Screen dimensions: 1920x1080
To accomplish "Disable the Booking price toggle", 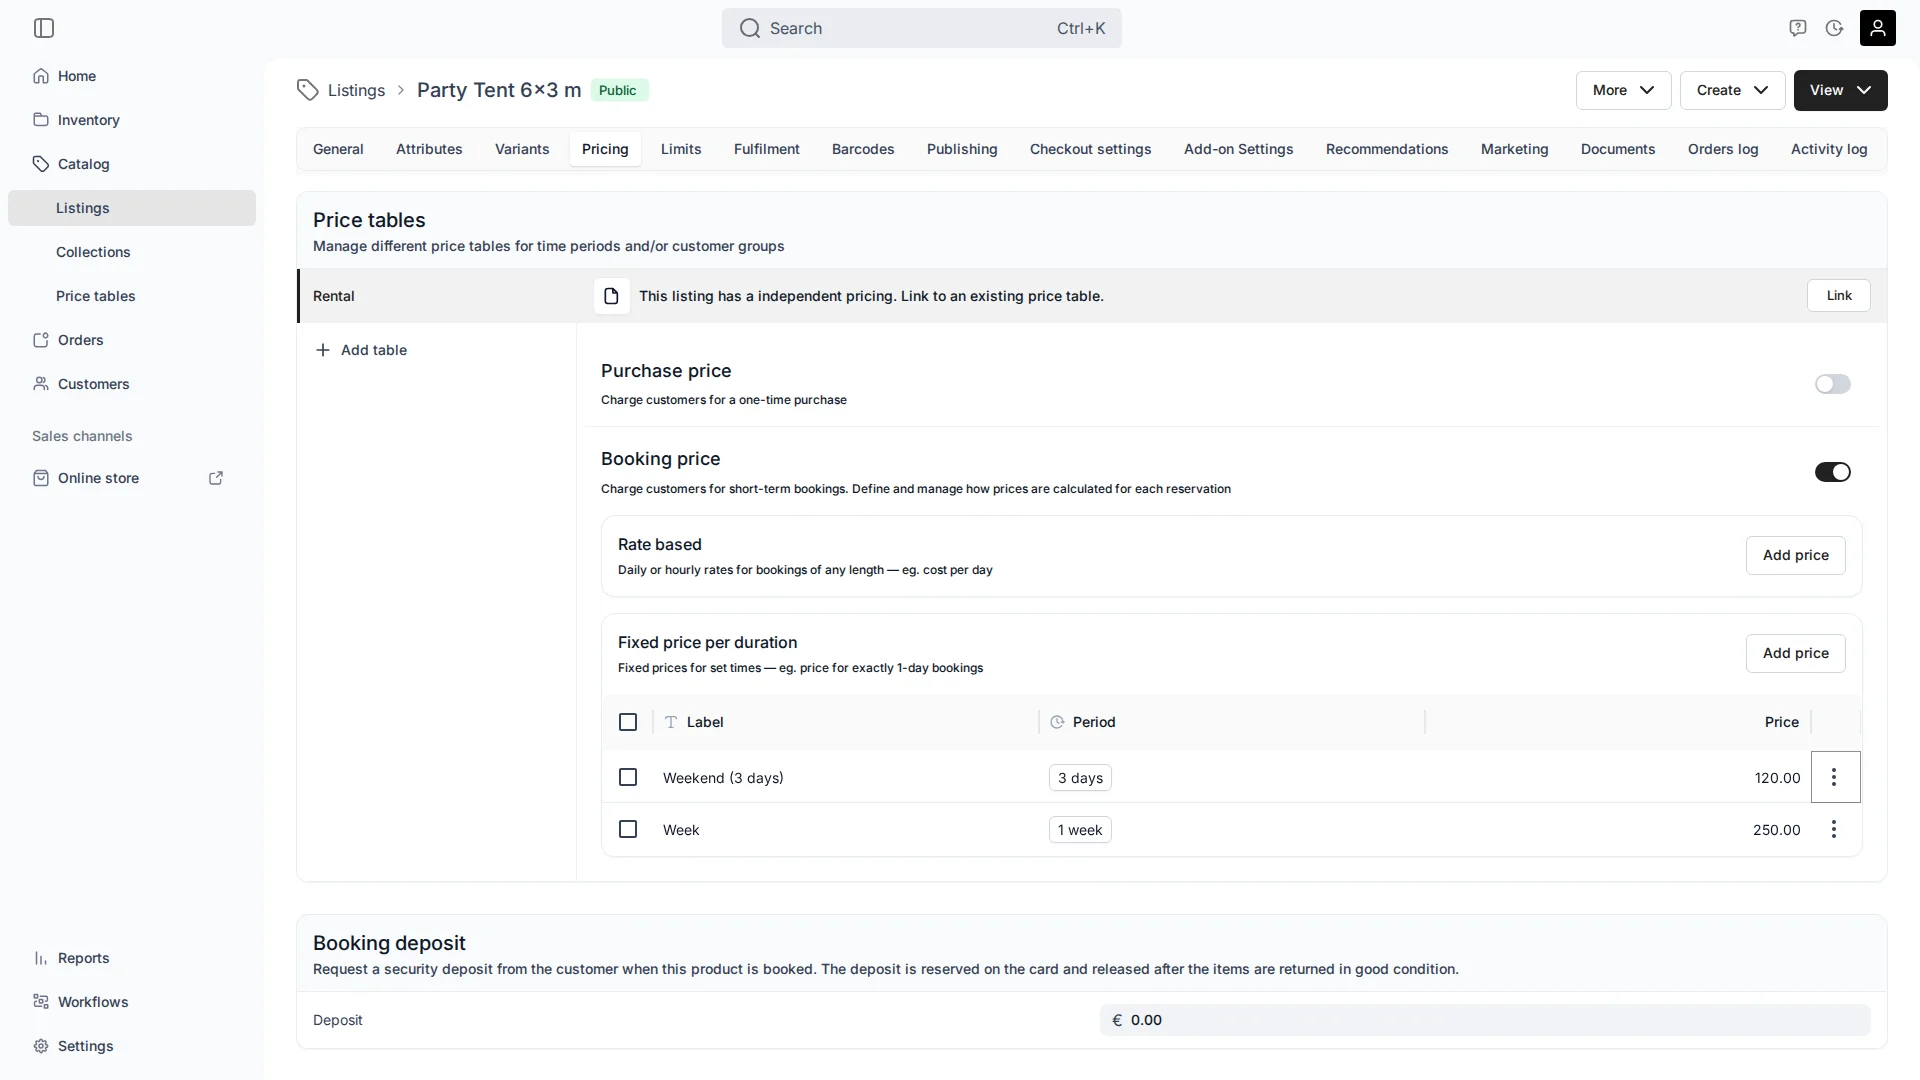I will point(1833,472).
